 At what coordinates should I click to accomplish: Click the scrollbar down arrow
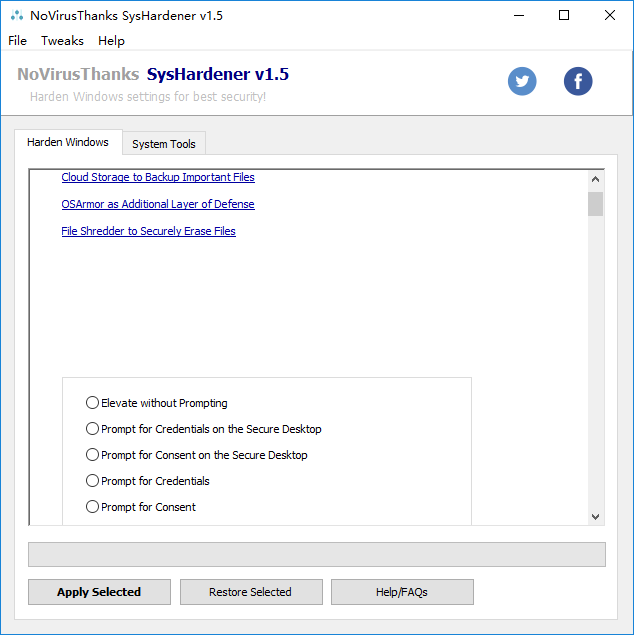coord(595,517)
